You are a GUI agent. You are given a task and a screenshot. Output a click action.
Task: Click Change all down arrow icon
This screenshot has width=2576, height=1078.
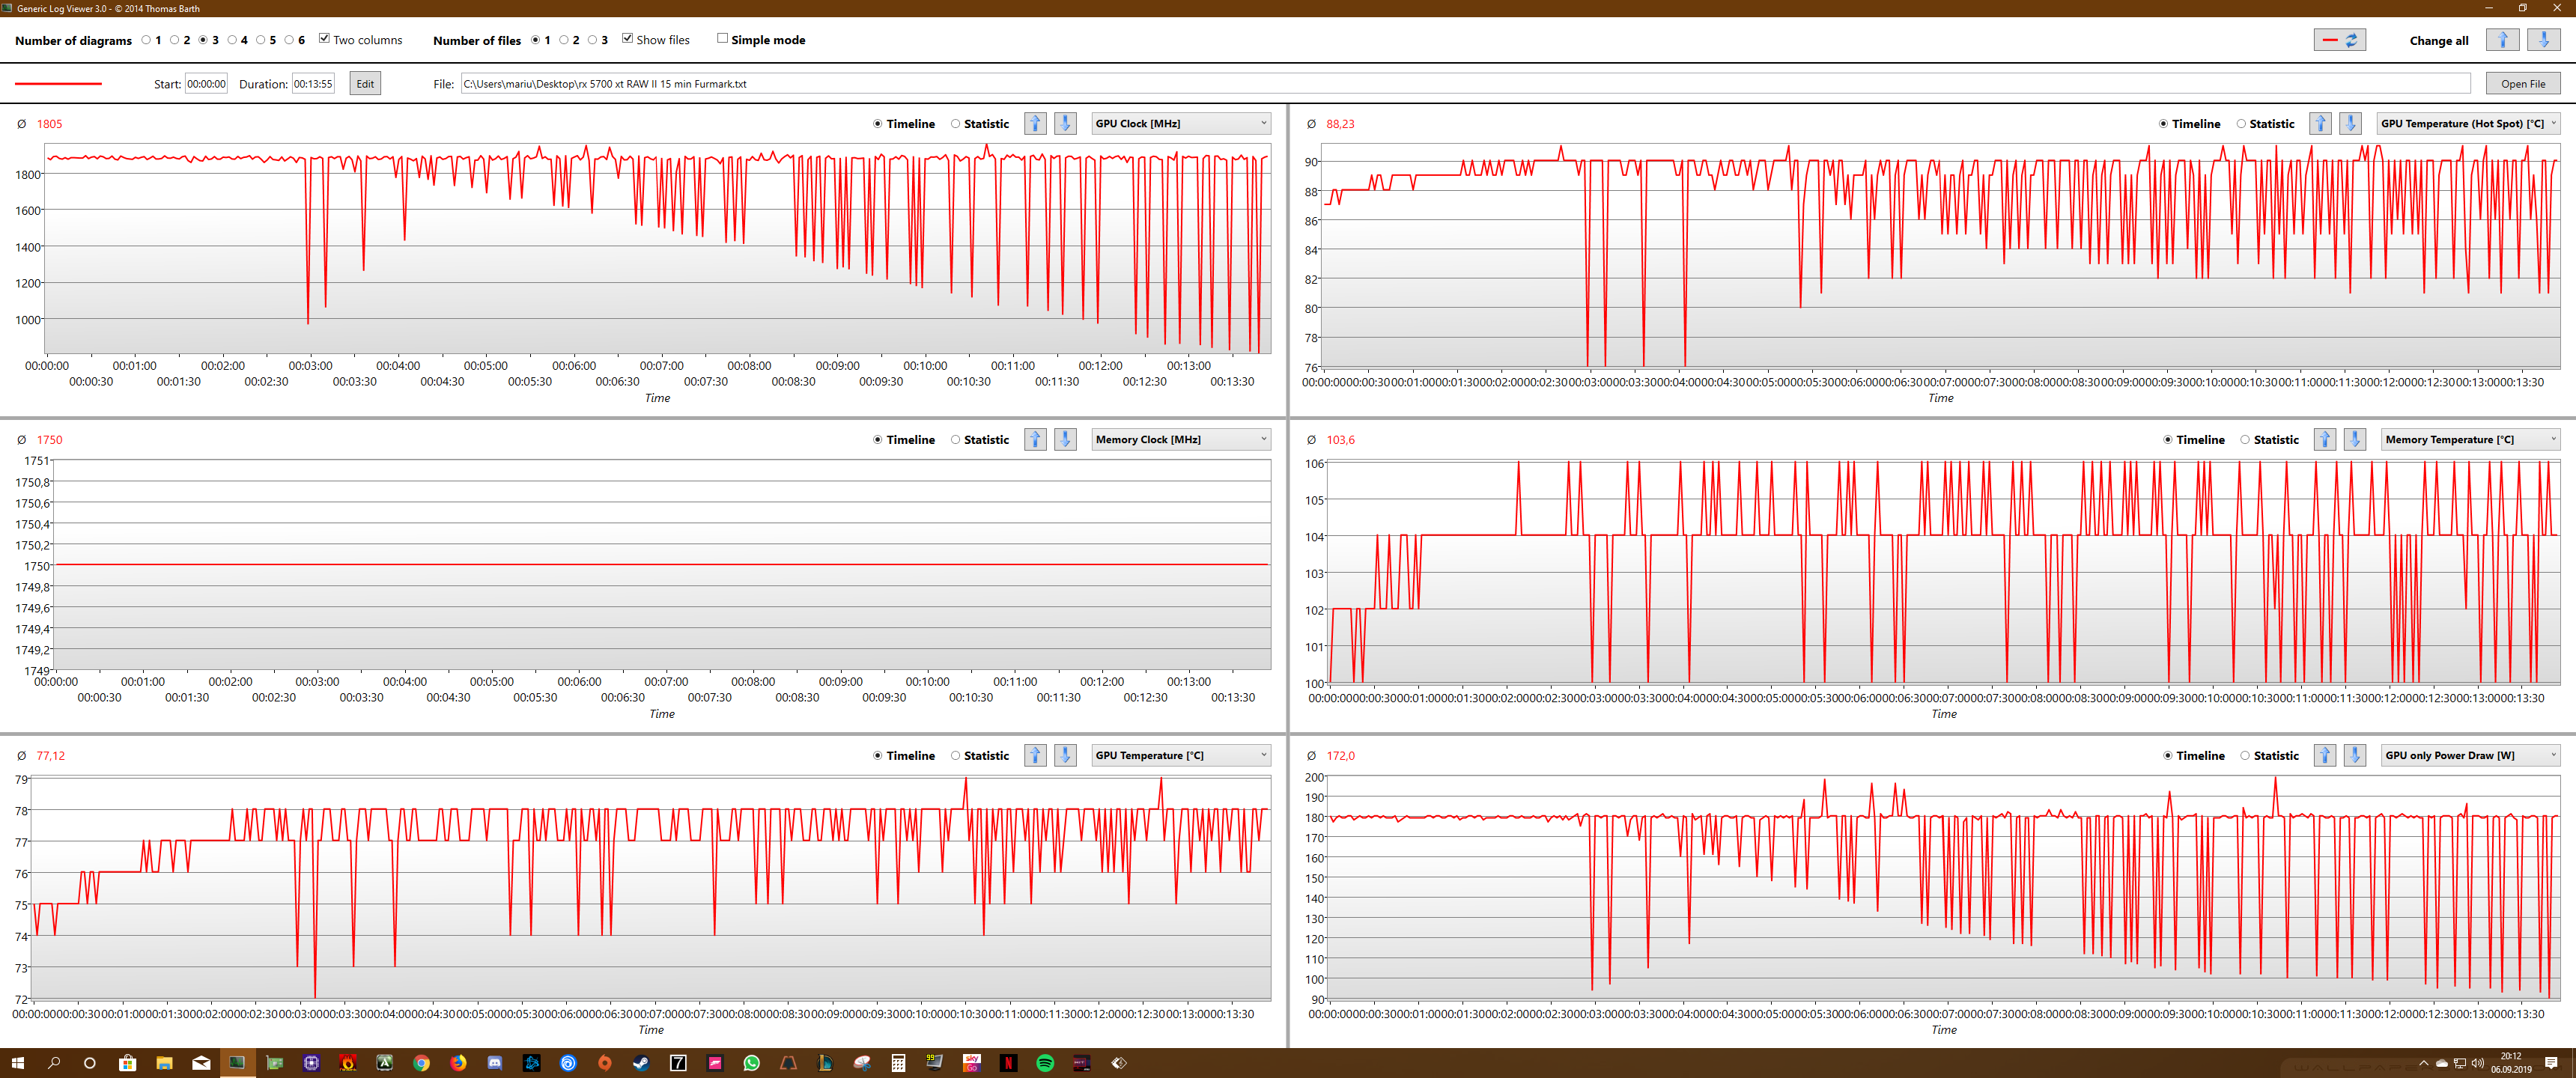pos(2543,40)
